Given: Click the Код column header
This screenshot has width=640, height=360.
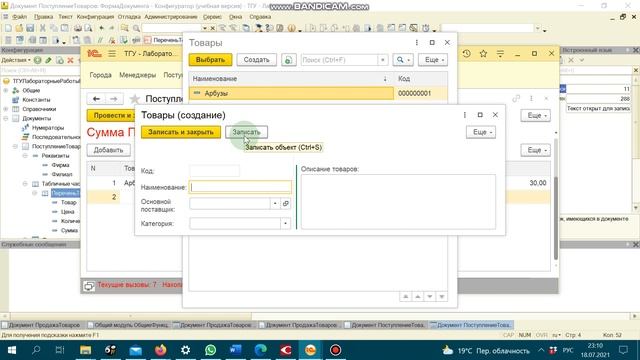Looking at the screenshot, I should 420,79.
